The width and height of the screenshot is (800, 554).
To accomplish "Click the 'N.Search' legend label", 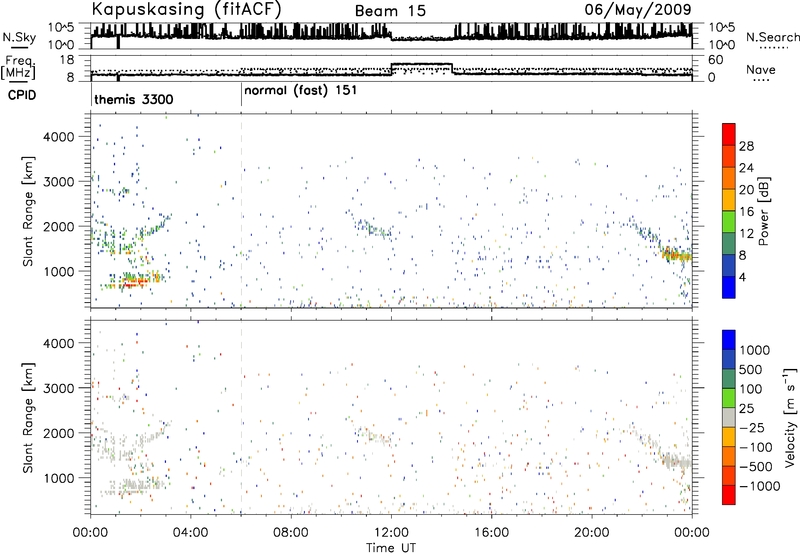I will 772,37.
